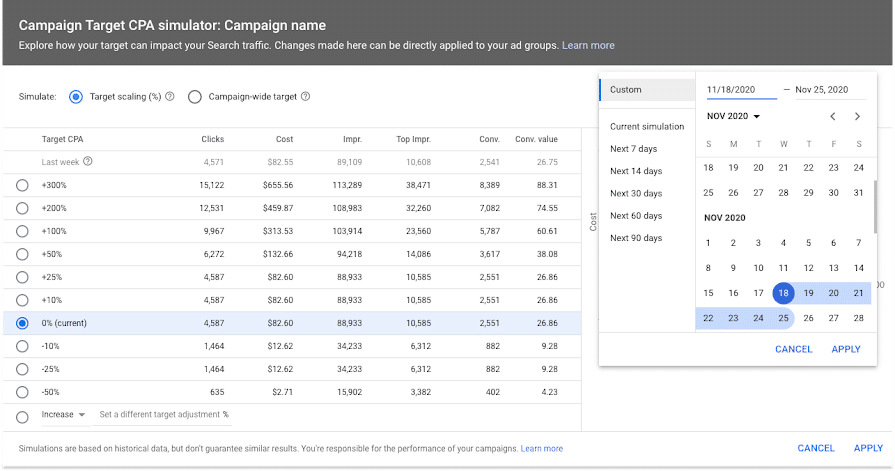This screenshot has height=471, width=895.
Task: Select Next 30 days preset
Action: pos(635,193)
